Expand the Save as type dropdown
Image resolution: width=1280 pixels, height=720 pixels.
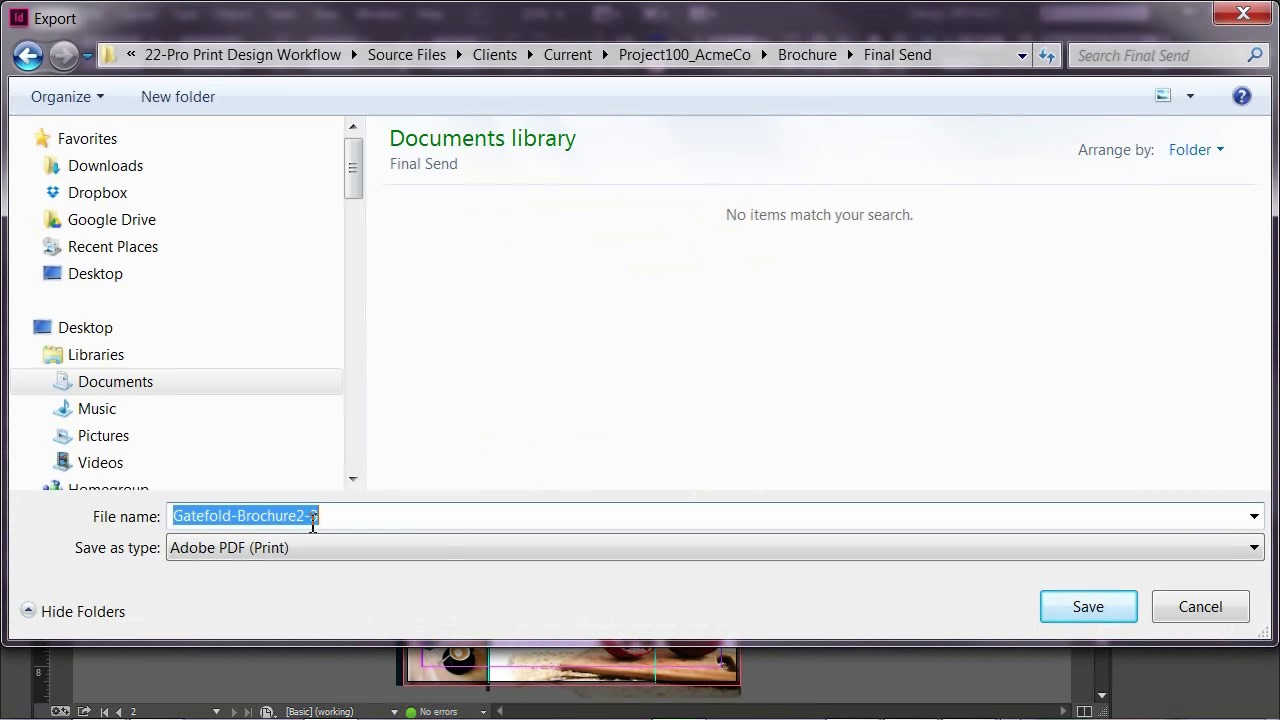(1254, 548)
